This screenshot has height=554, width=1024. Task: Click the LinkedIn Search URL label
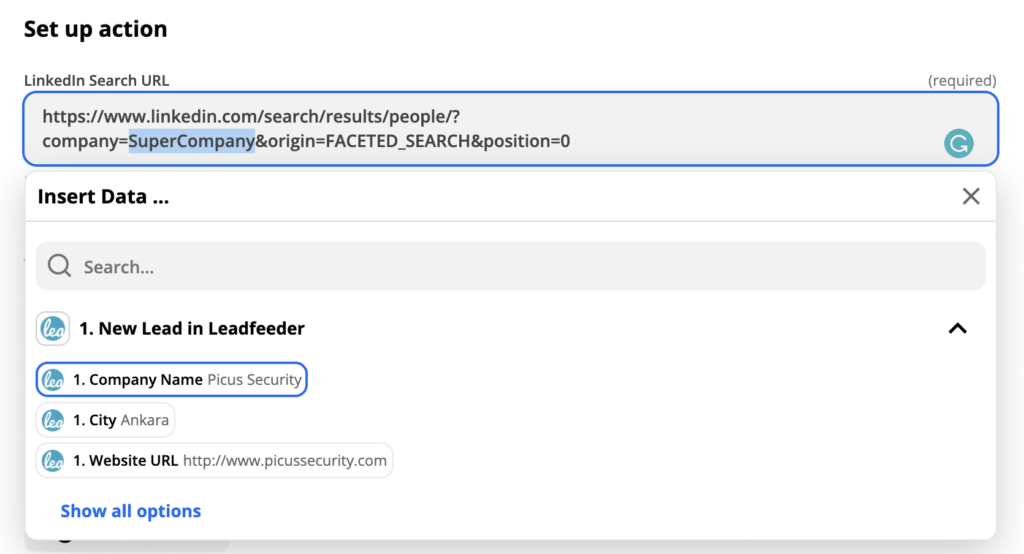click(97, 80)
